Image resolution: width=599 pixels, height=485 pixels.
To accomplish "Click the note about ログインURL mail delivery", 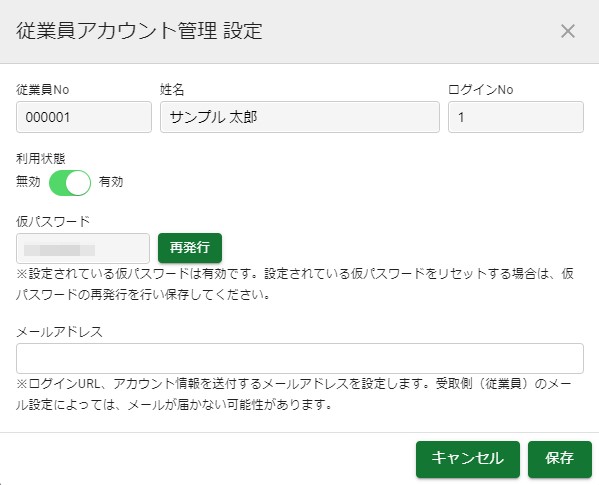I will click(294, 394).
